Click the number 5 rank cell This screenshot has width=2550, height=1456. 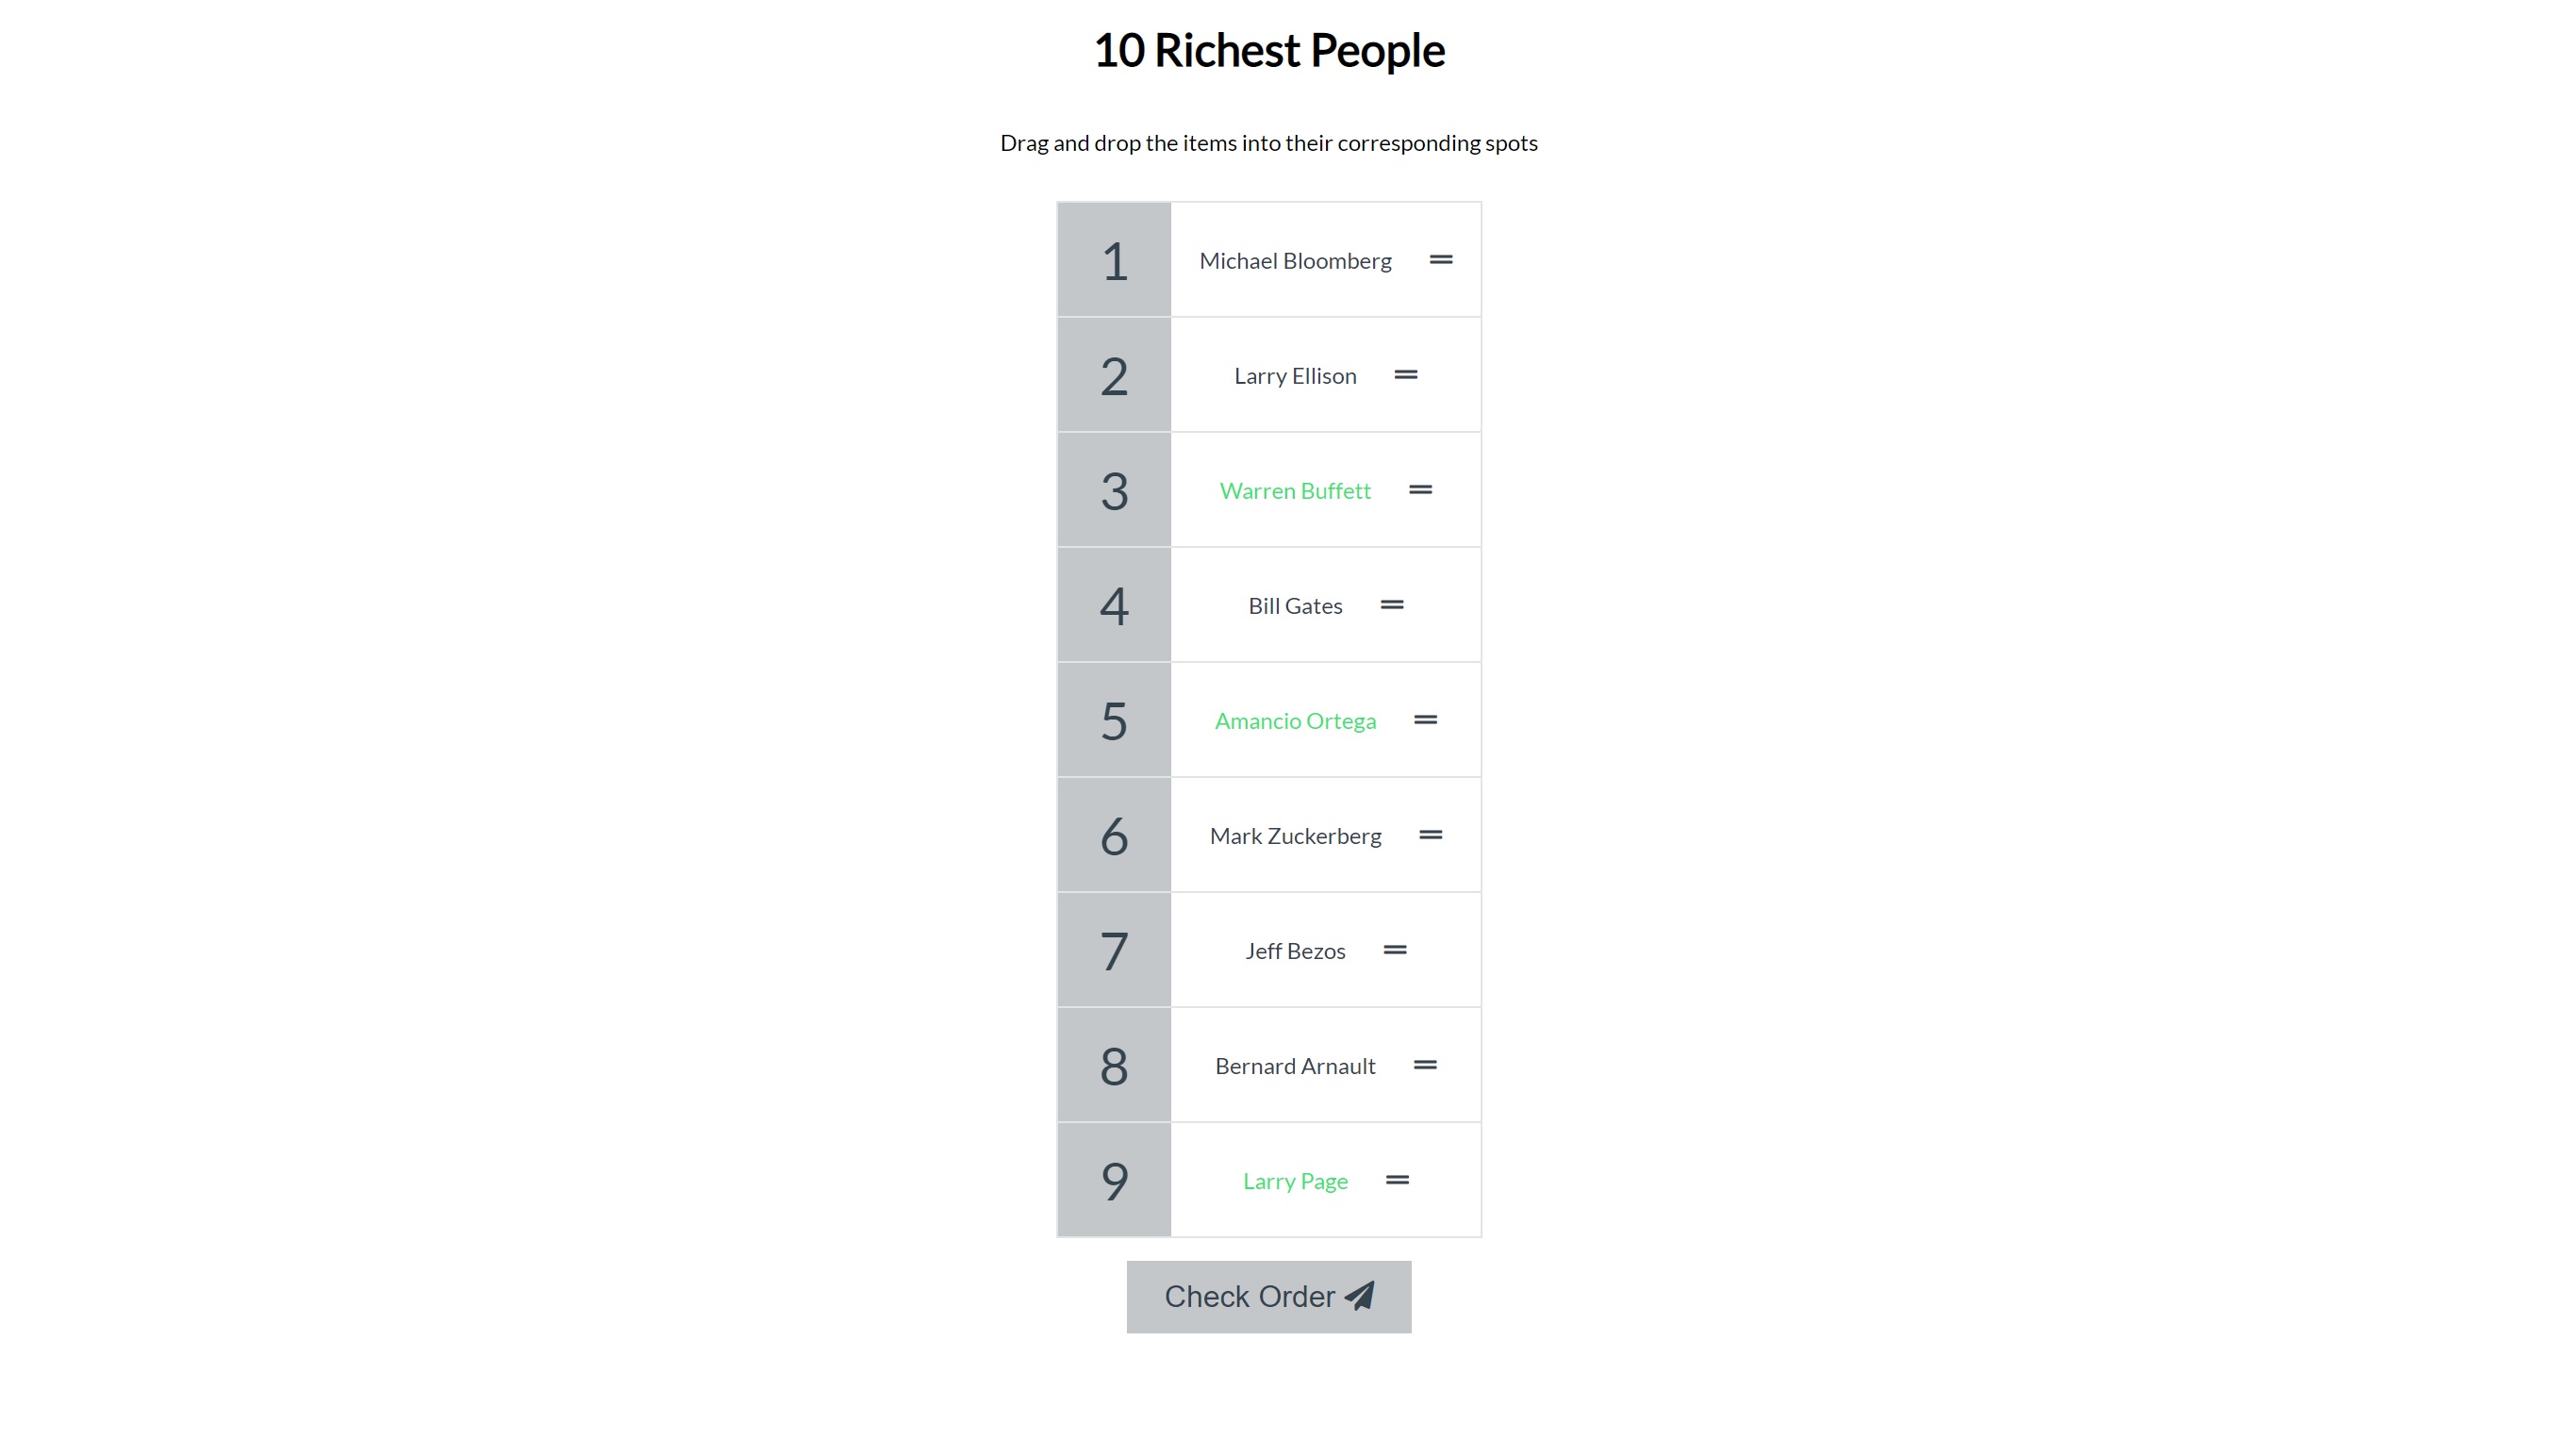[1113, 720]
